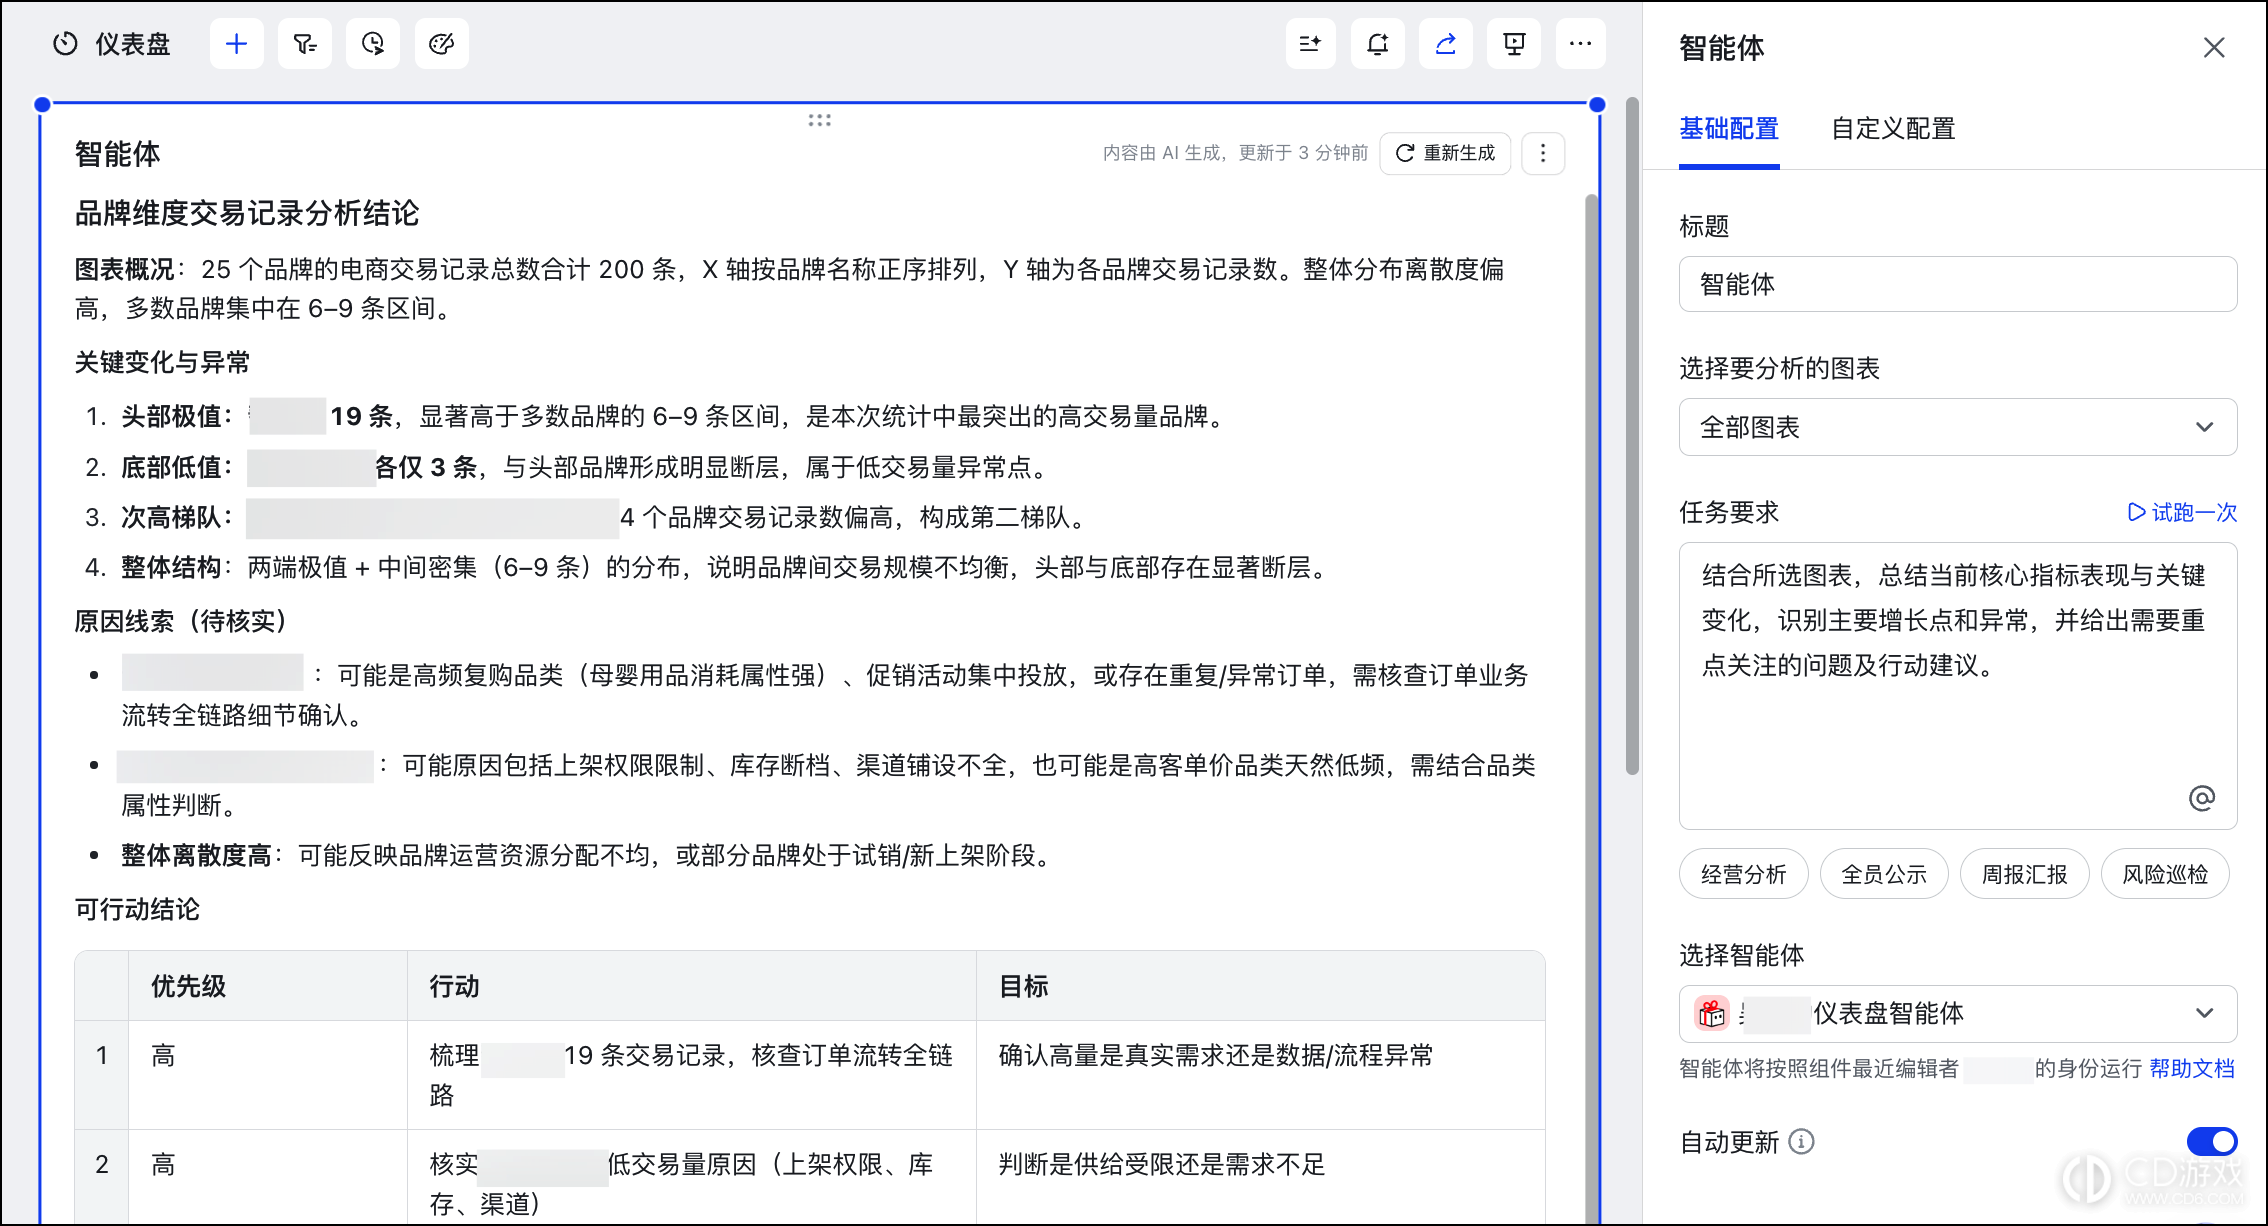Image resolution: width=2268 pixels, height=1226 pixels.
Task: Click the 仪表盘 dashboard clock icon
Action: [66, 44]
